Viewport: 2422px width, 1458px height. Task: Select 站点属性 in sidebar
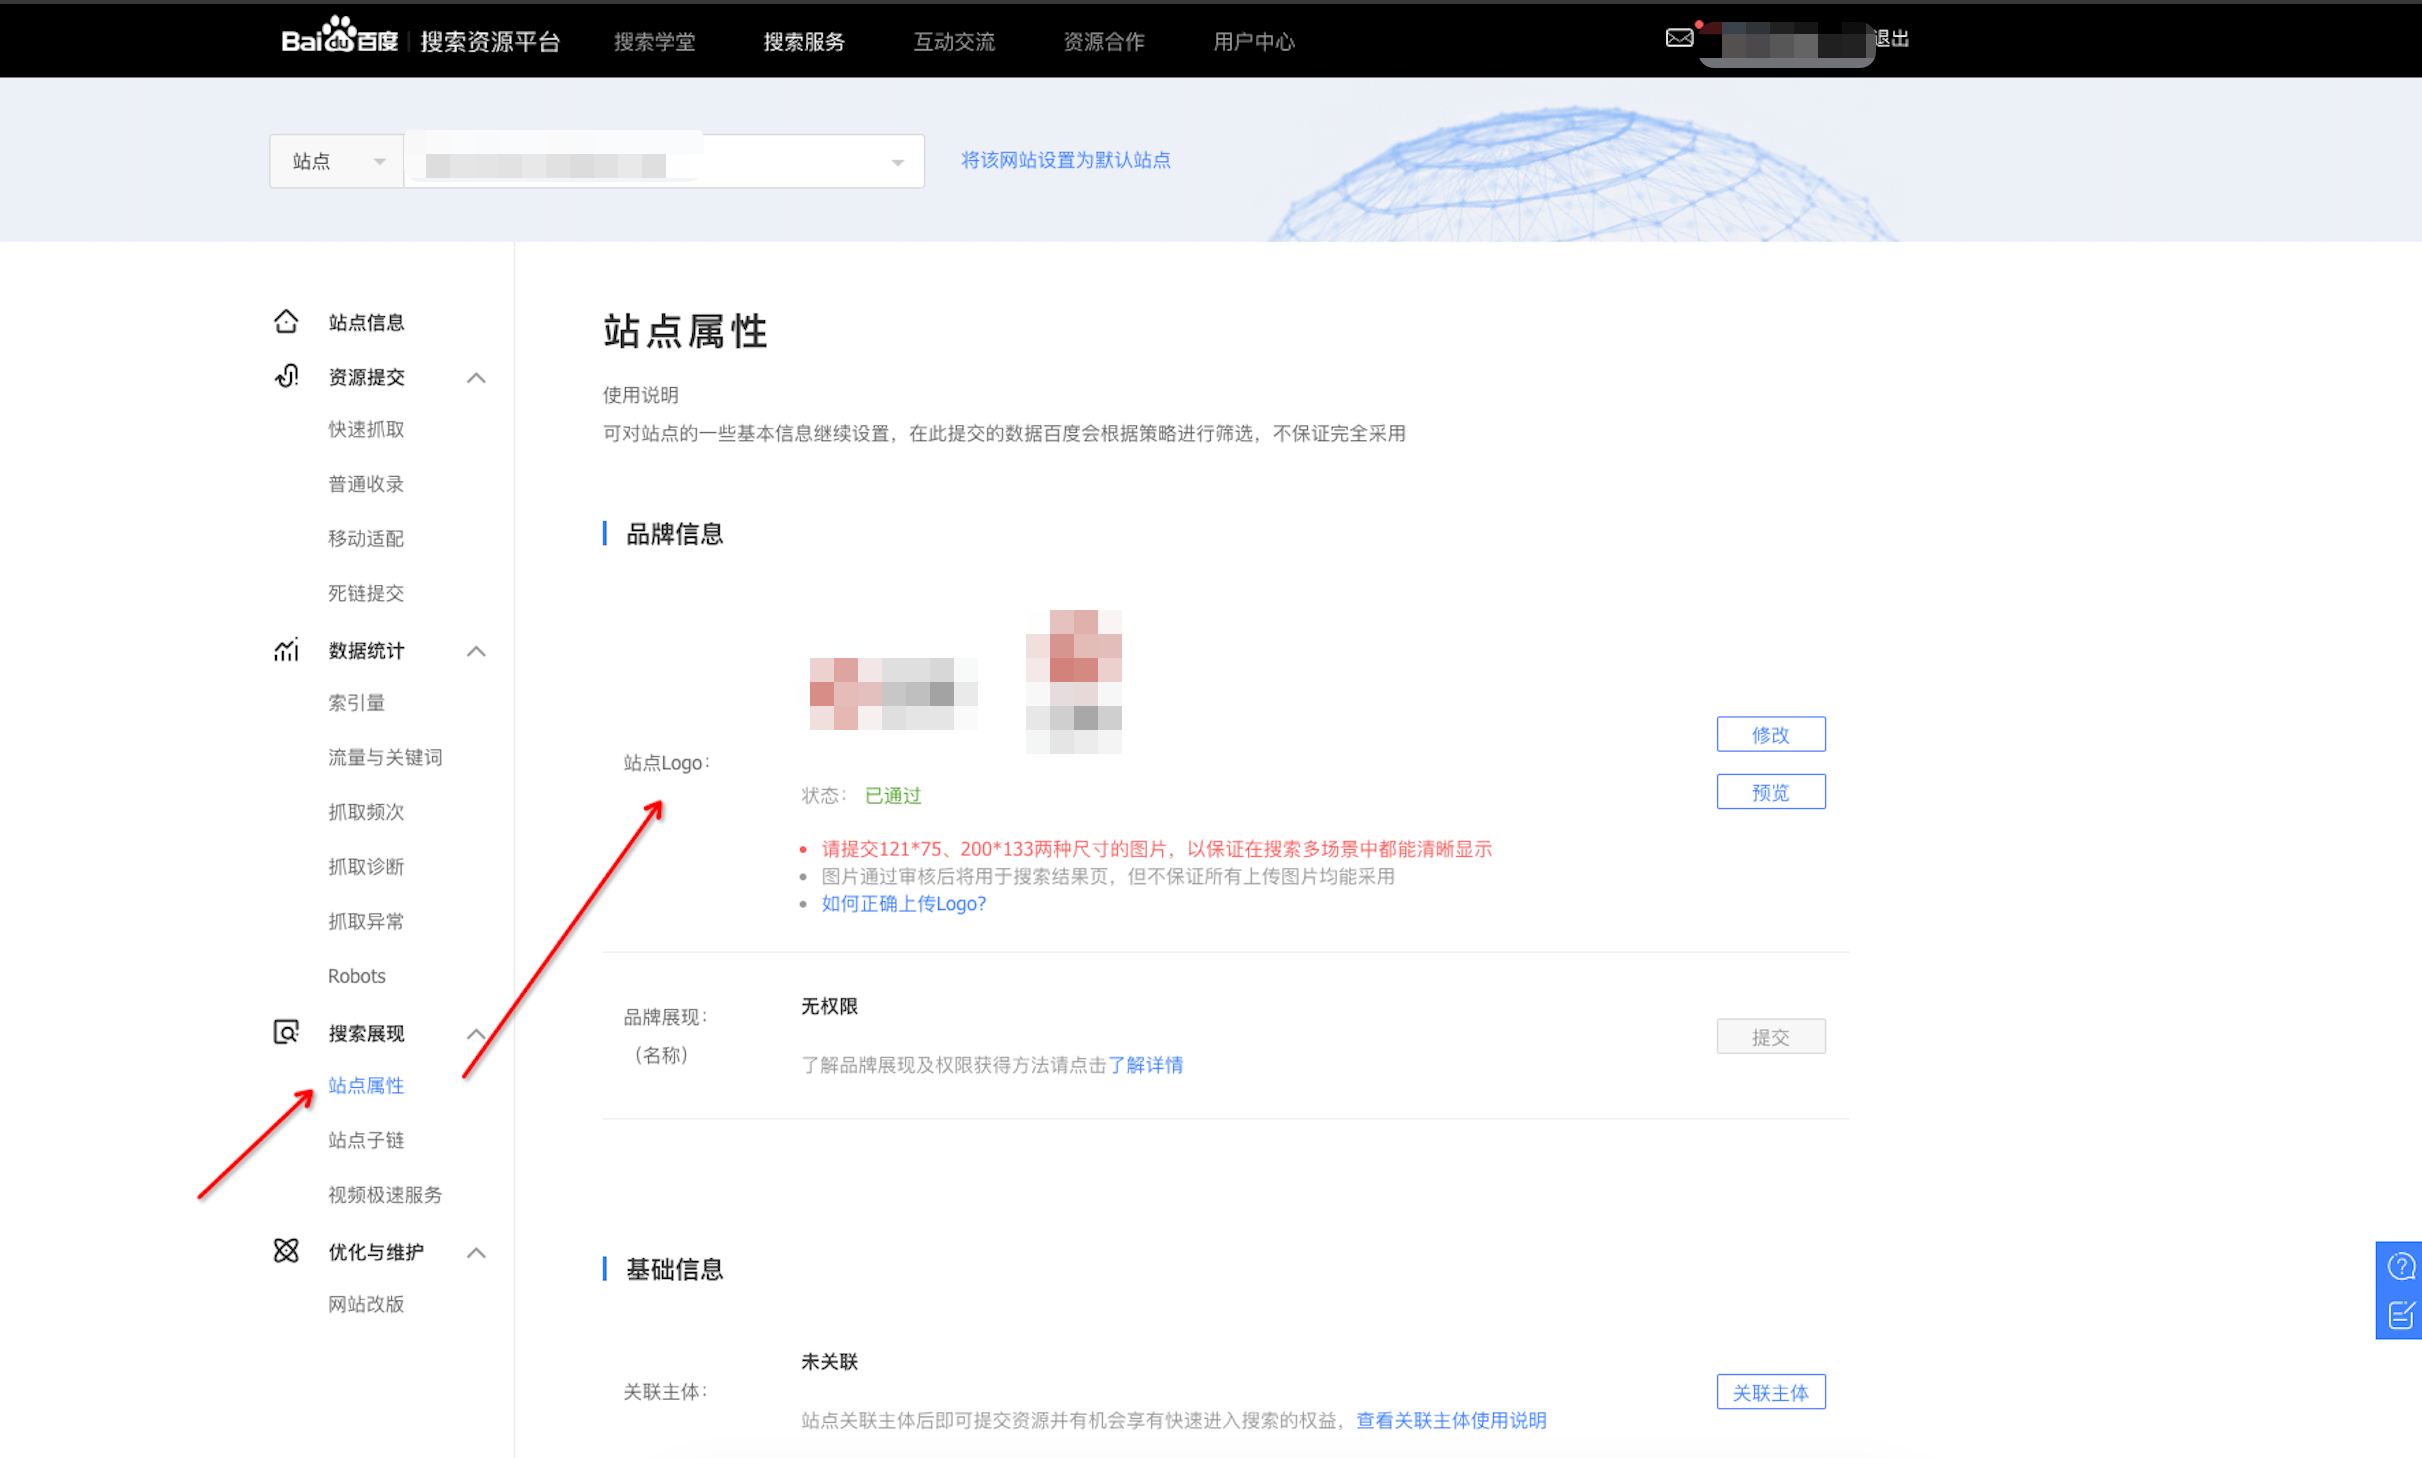[x=366, y=1085]
